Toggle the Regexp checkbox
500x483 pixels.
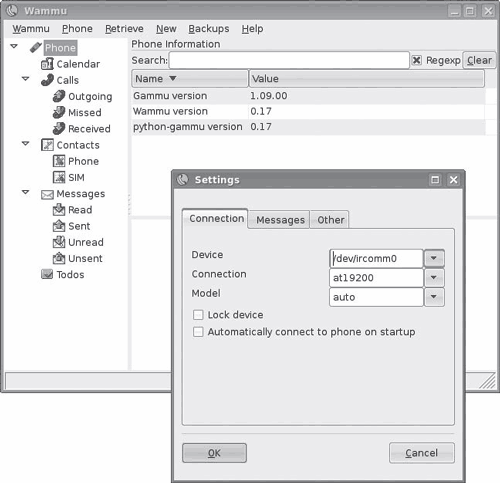[416, 60]
